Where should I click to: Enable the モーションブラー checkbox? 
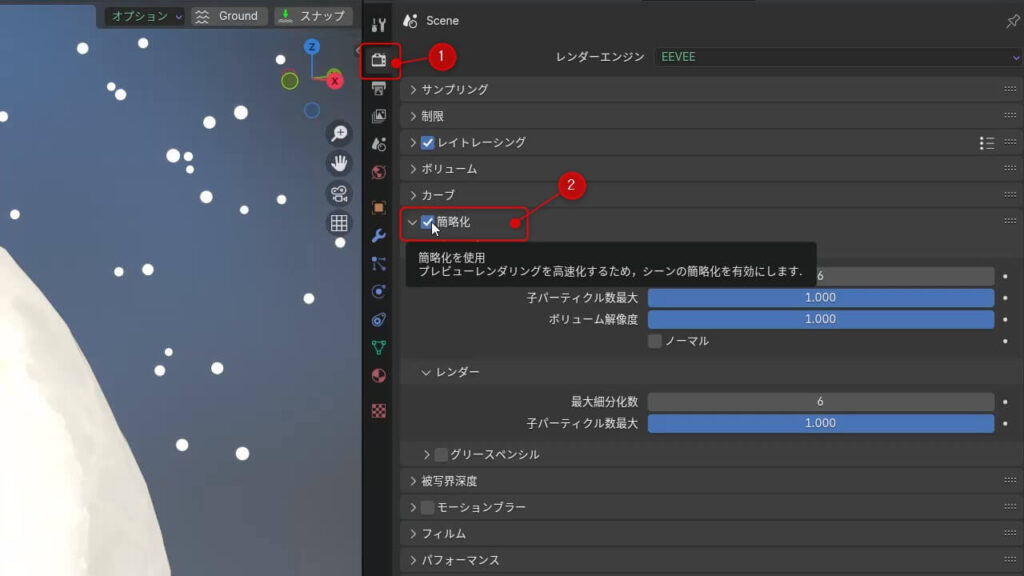tap(428, 507)
